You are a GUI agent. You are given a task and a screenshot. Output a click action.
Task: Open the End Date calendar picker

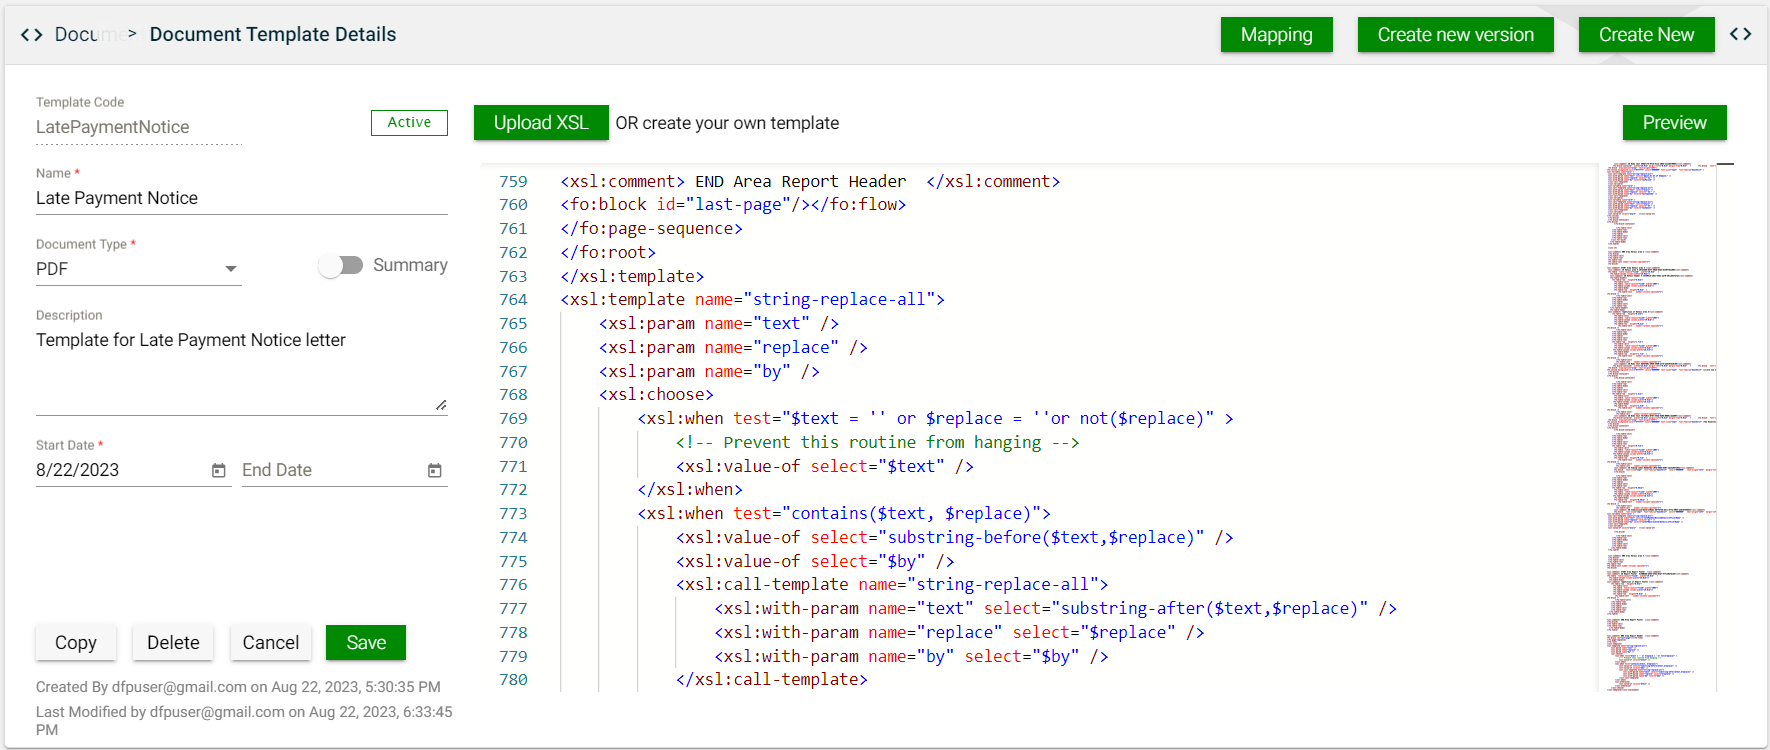tap(434, 470)
